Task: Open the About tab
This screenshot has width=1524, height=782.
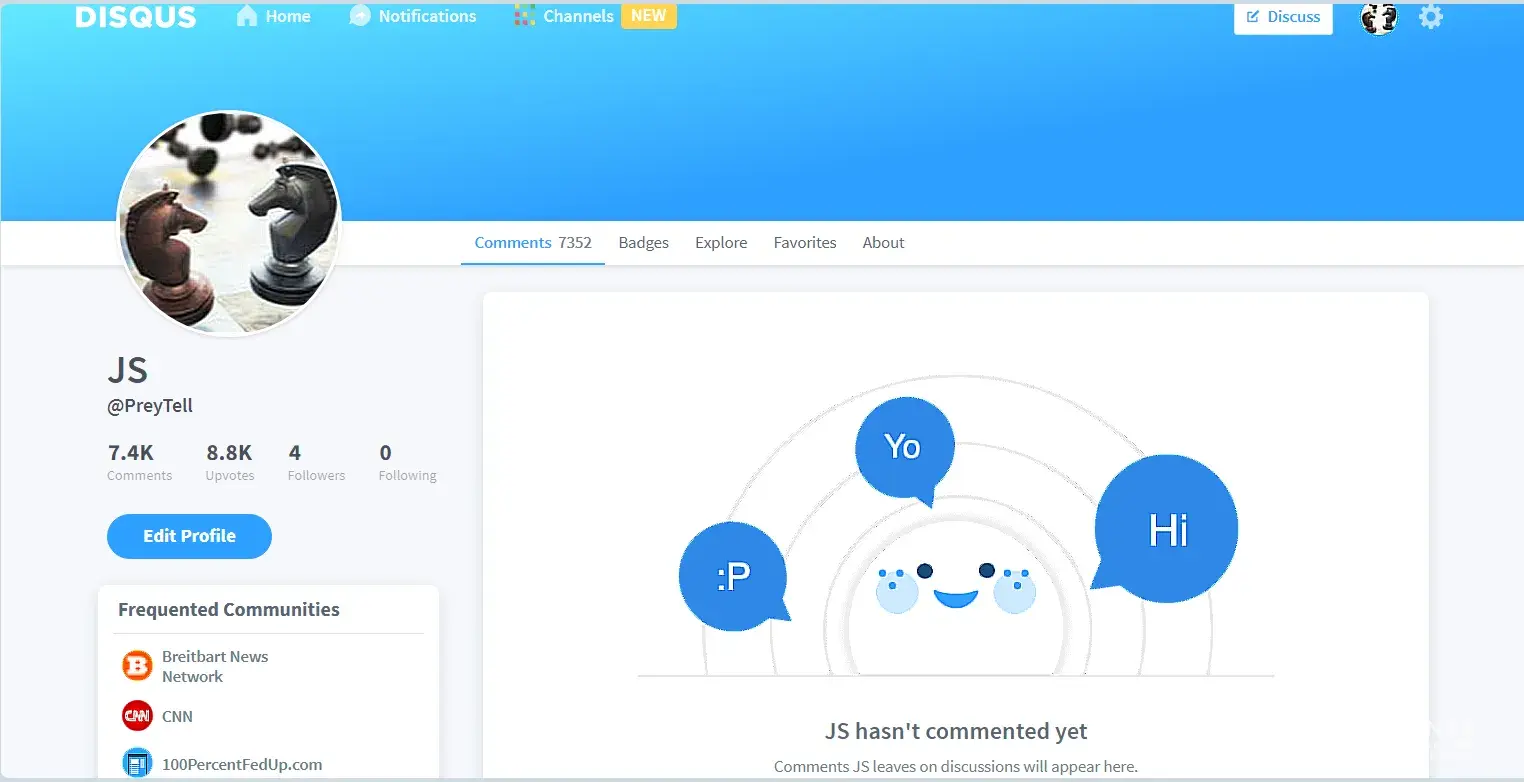Action: (884, 242)
